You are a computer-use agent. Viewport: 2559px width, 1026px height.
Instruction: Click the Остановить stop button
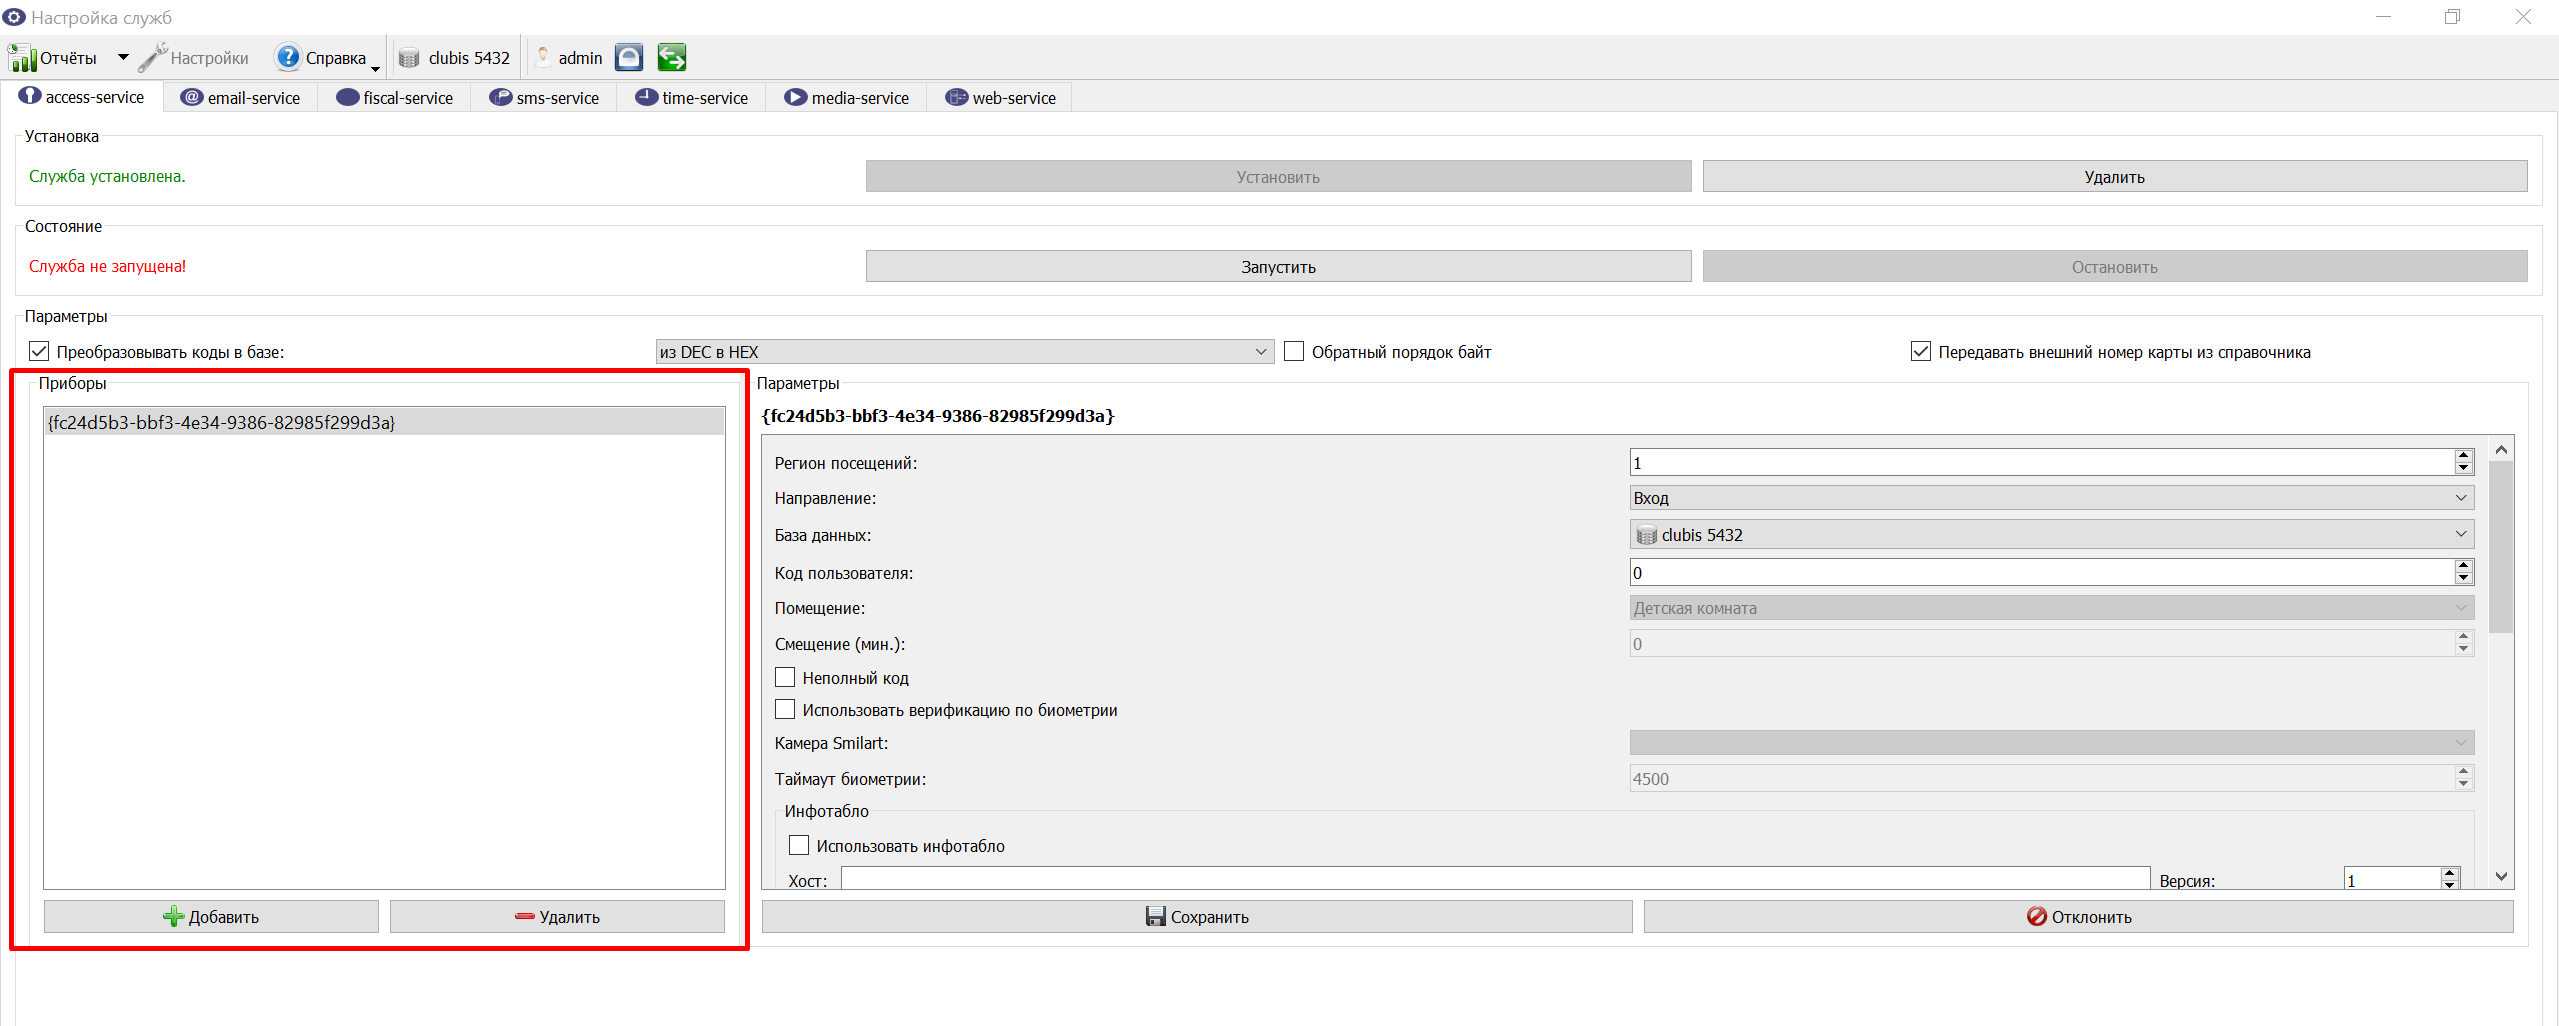click(2114, 267)
